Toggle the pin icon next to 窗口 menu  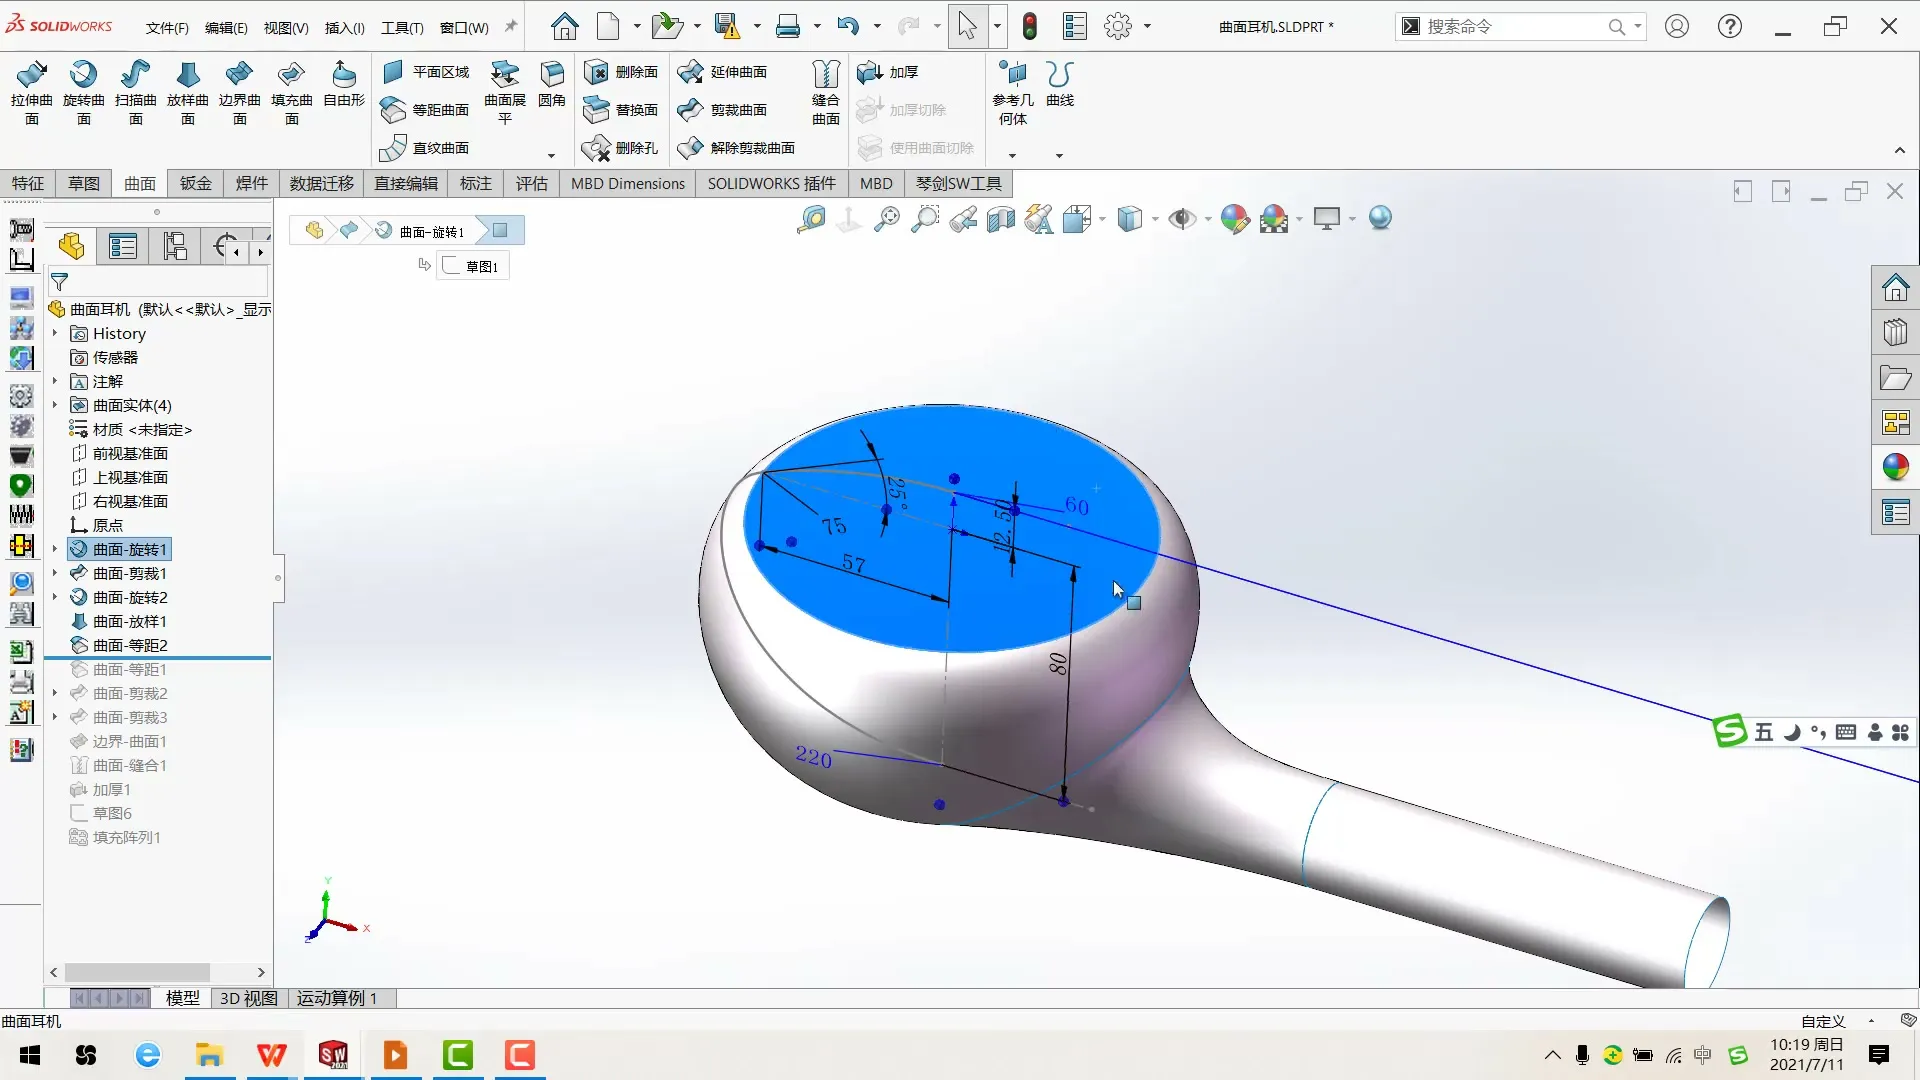[510, 26]
